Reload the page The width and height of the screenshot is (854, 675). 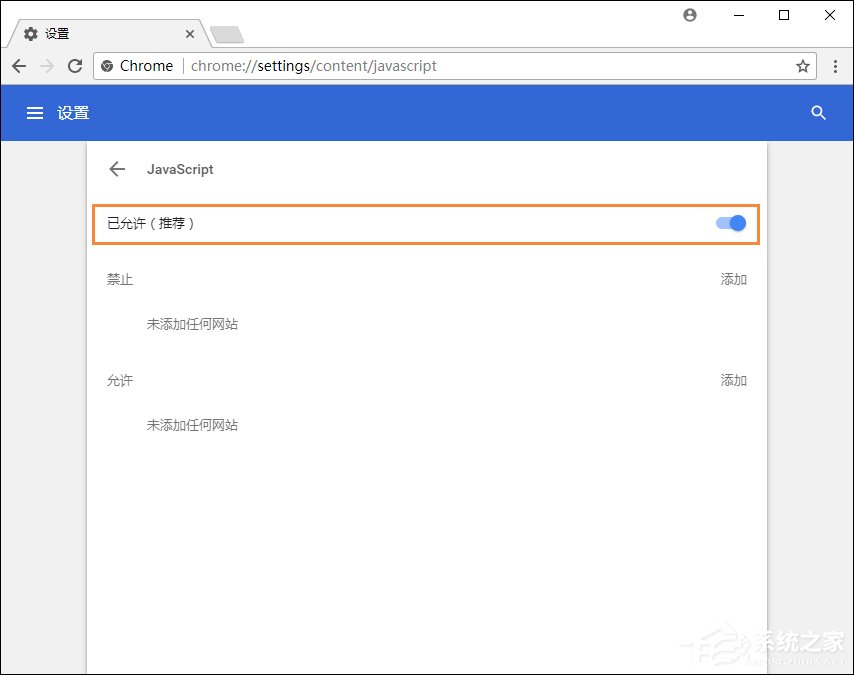[74, 66]
